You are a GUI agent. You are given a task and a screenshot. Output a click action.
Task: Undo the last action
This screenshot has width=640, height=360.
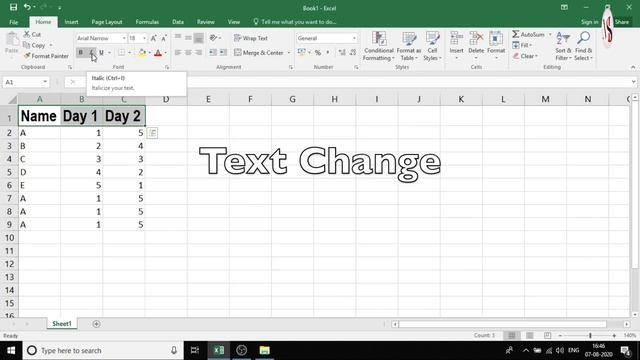27,7
